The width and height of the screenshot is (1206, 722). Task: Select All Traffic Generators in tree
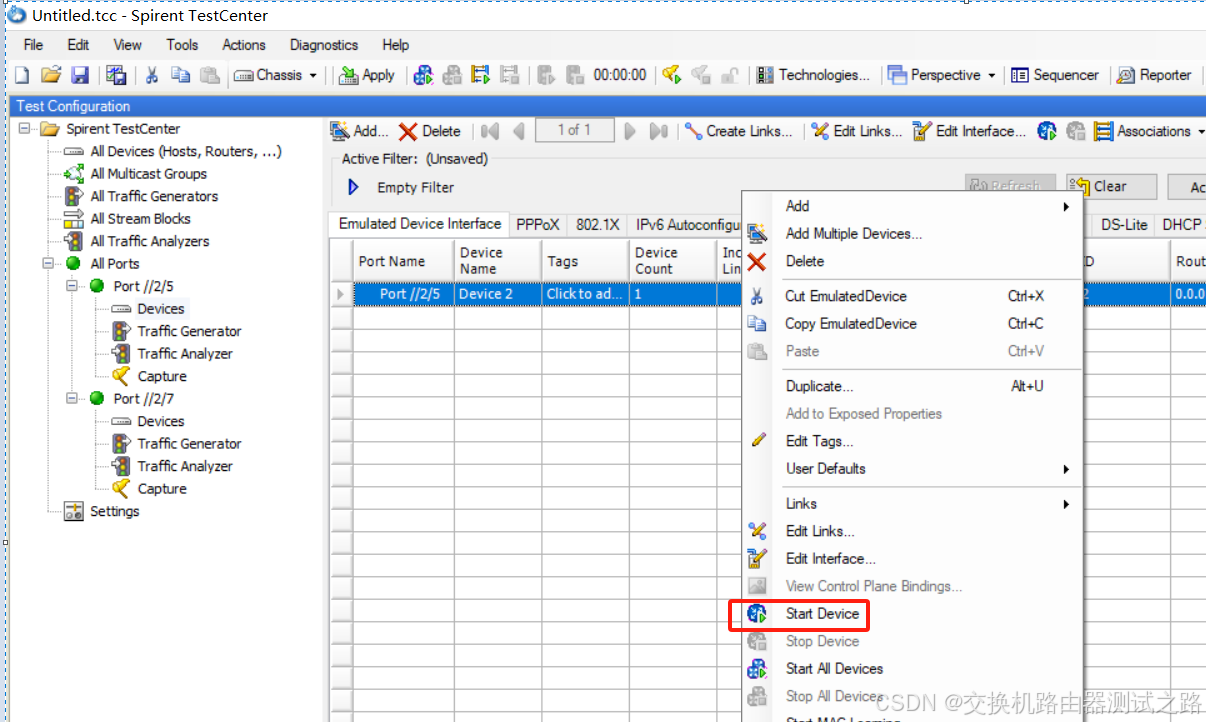click(154, 196)
